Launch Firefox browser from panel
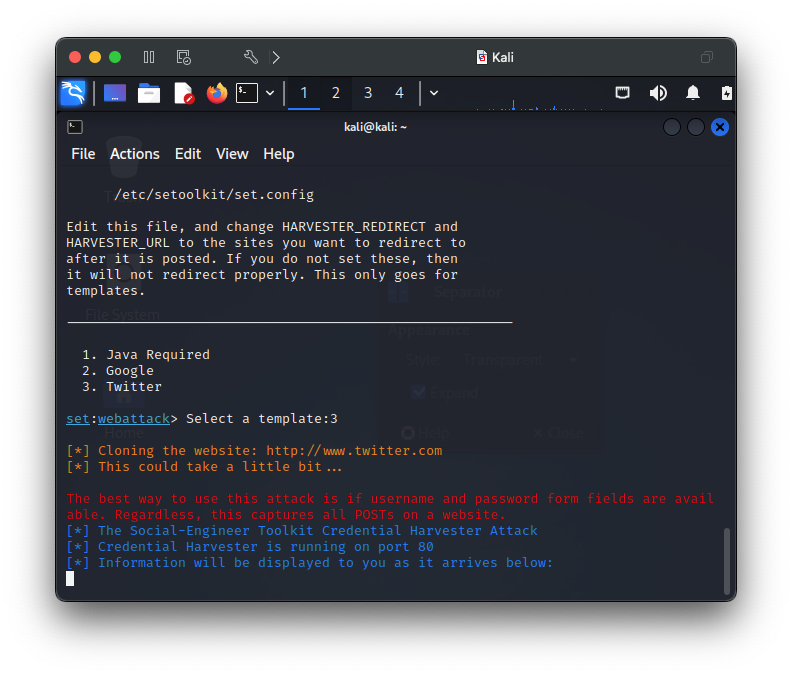The height and width of the screenshot is (675, 792). click(x=217, y=93)
